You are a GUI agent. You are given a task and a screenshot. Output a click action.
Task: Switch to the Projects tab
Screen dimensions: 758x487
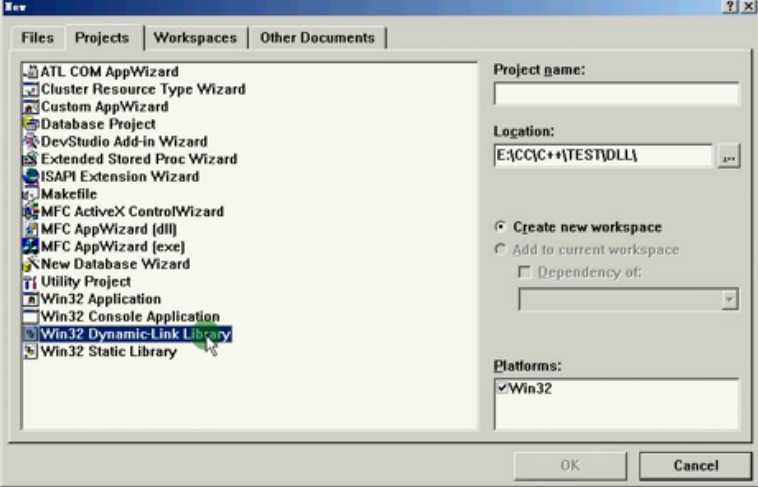[x=102, y=37]
